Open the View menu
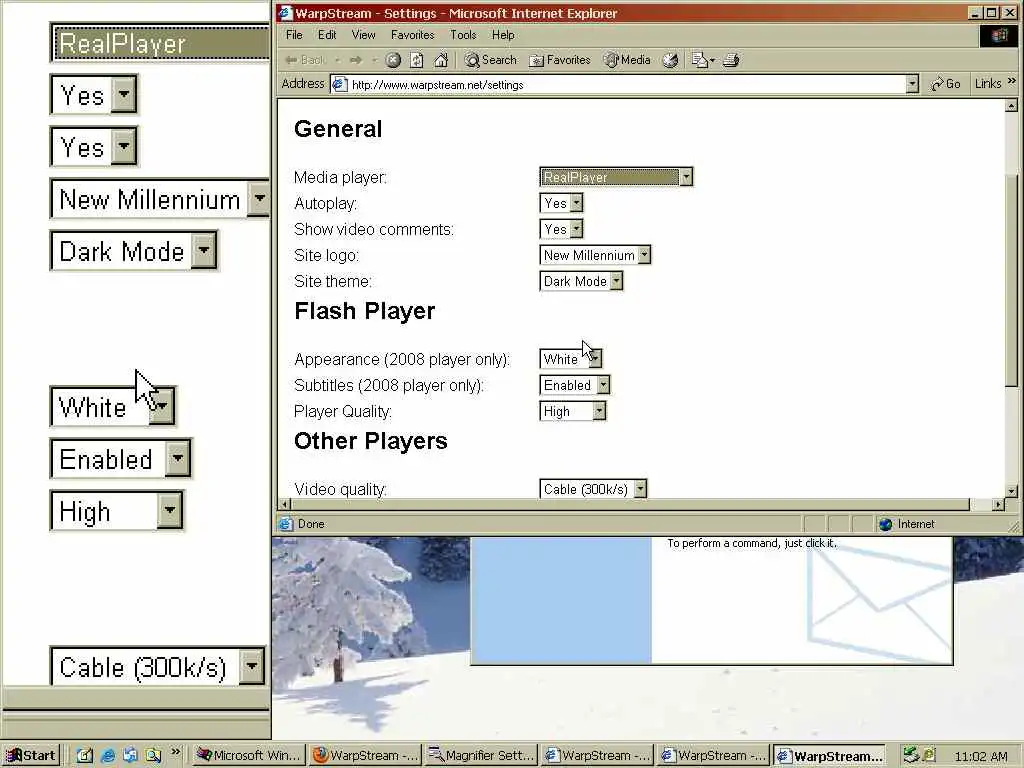This screenshot has height=768, width=1024. [x=363, y=35]
